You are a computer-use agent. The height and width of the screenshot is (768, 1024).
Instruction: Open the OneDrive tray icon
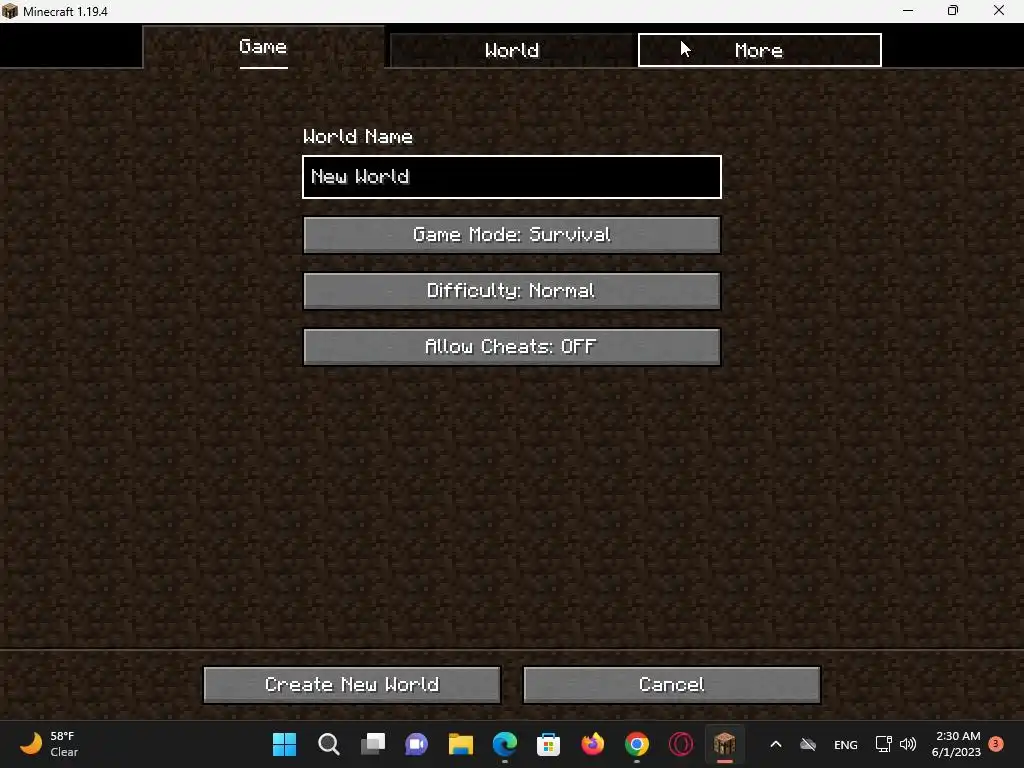(808, 744)
